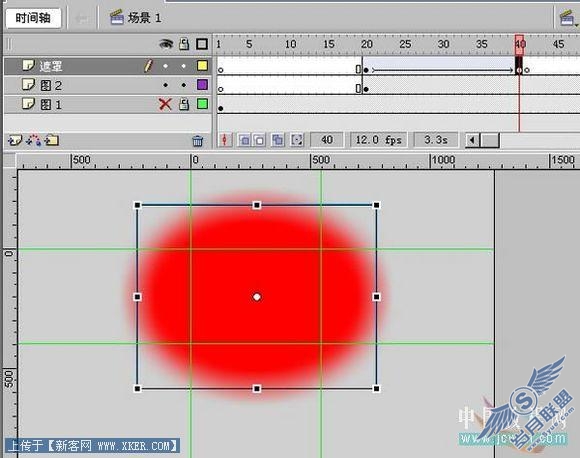
Task: Select the 场景 1 scene label
Action: pyautogui.click(x=144, y=18)
